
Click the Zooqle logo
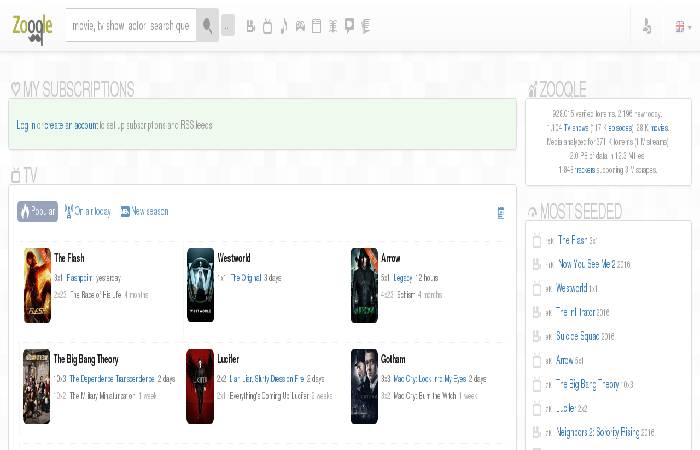click(x=32, y=26)
